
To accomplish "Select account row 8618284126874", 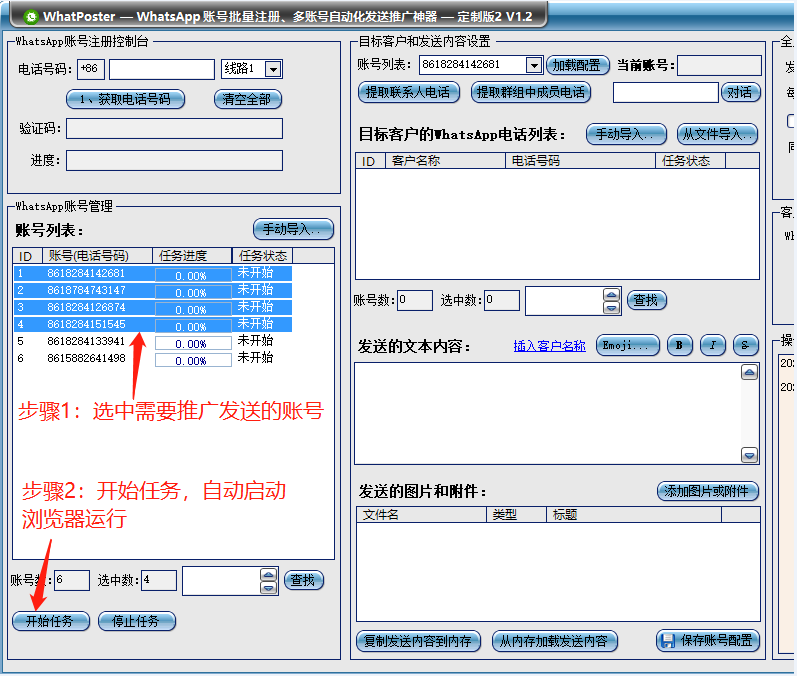I will tap(153, 307).
